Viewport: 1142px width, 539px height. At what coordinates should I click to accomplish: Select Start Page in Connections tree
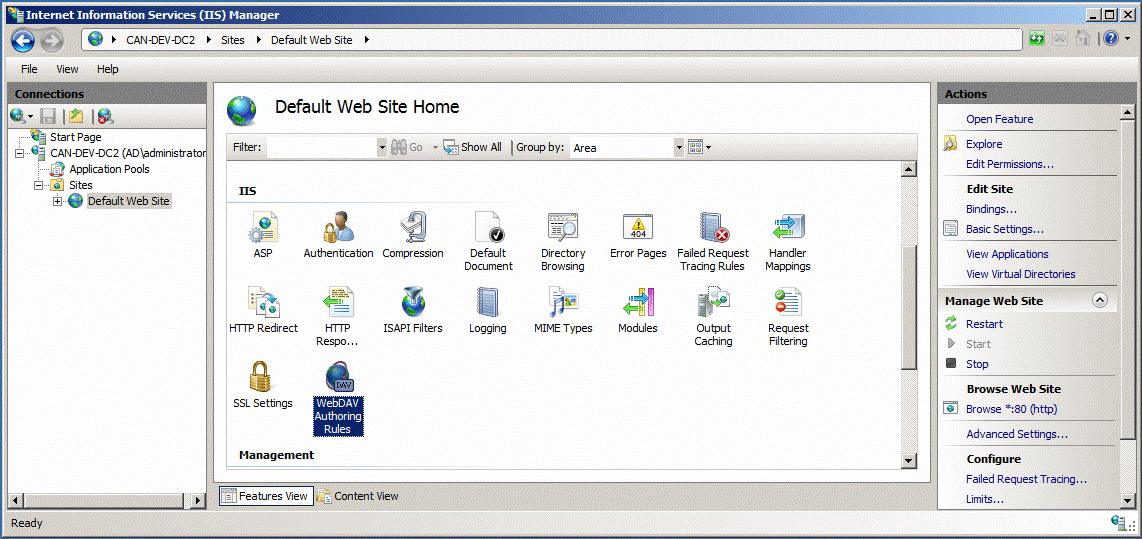point(76,137)
